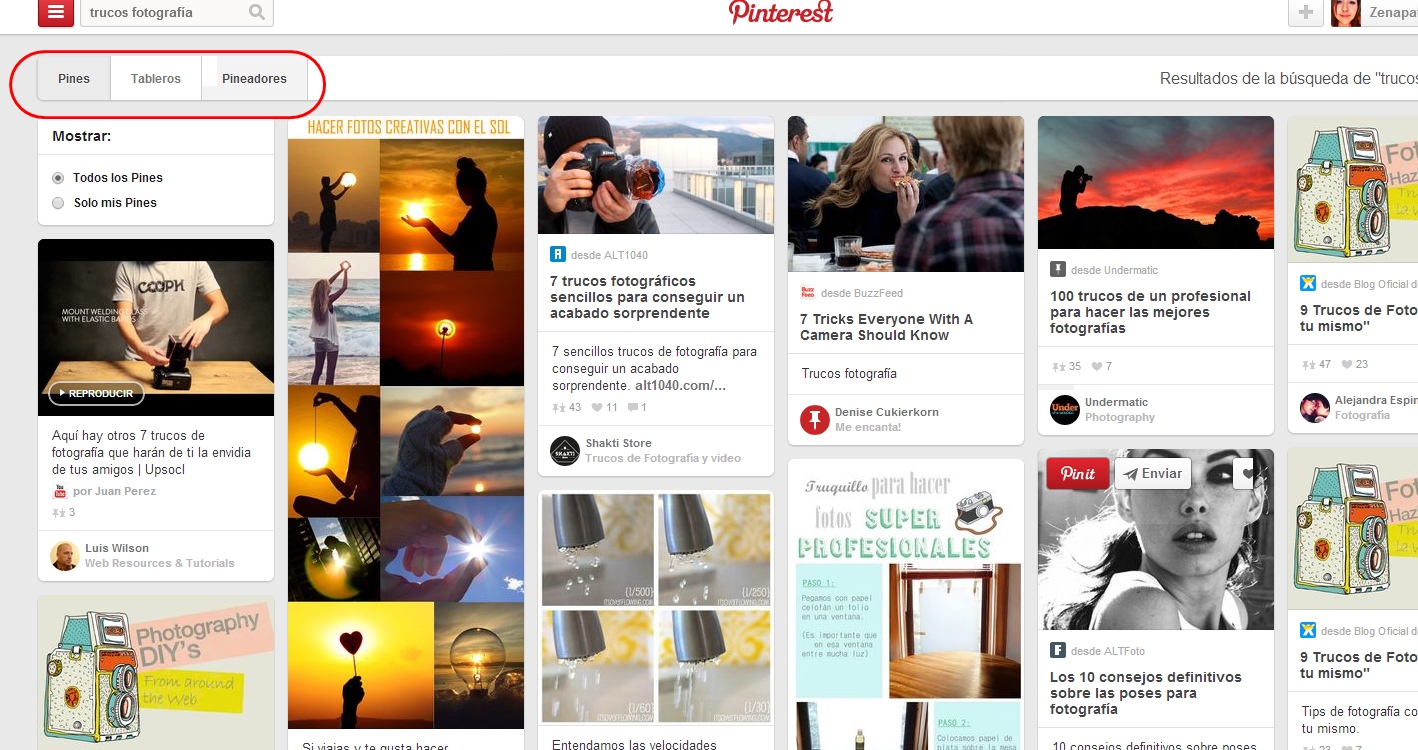Click the red Pin it button
The width and height of the screenshot is (1418, 750).
tap(1078, 474)
